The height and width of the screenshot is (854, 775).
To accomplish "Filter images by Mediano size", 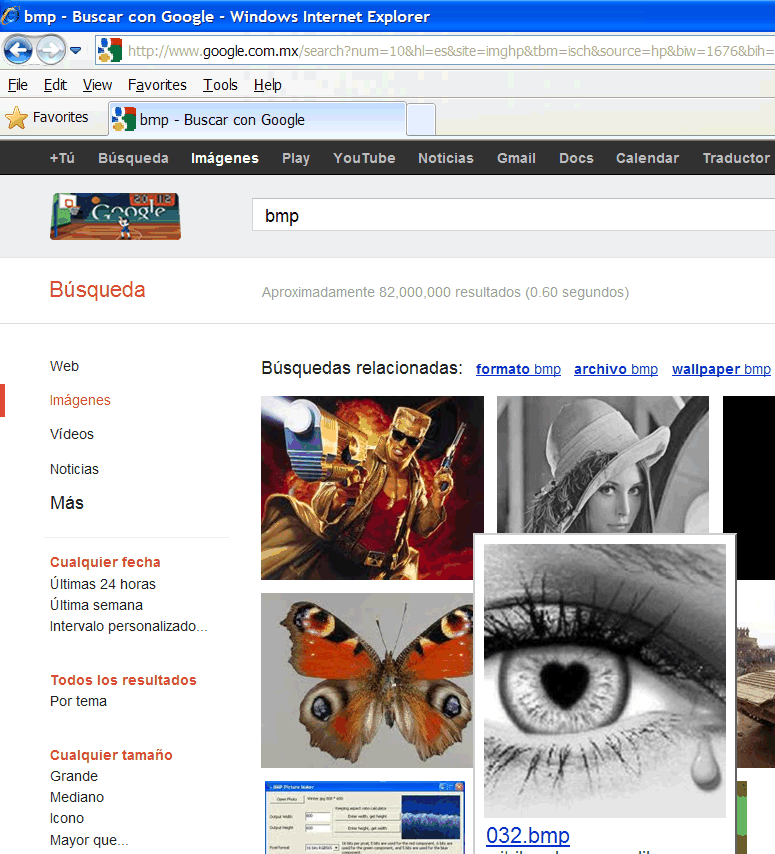I will click(x=77, y=797).
